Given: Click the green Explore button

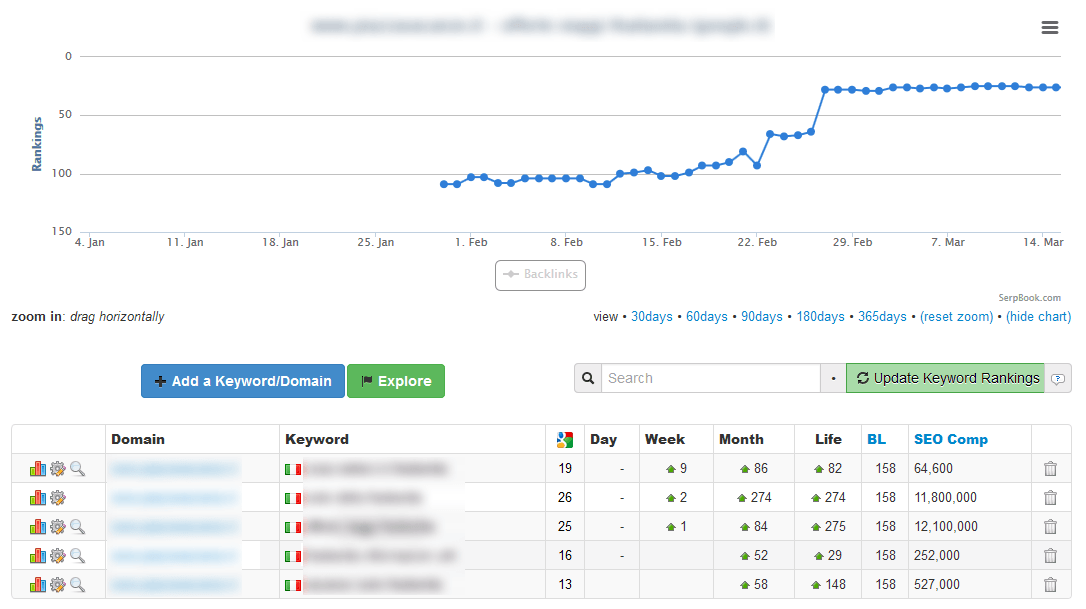Looking at the screenshot, I should click(396, 381).
